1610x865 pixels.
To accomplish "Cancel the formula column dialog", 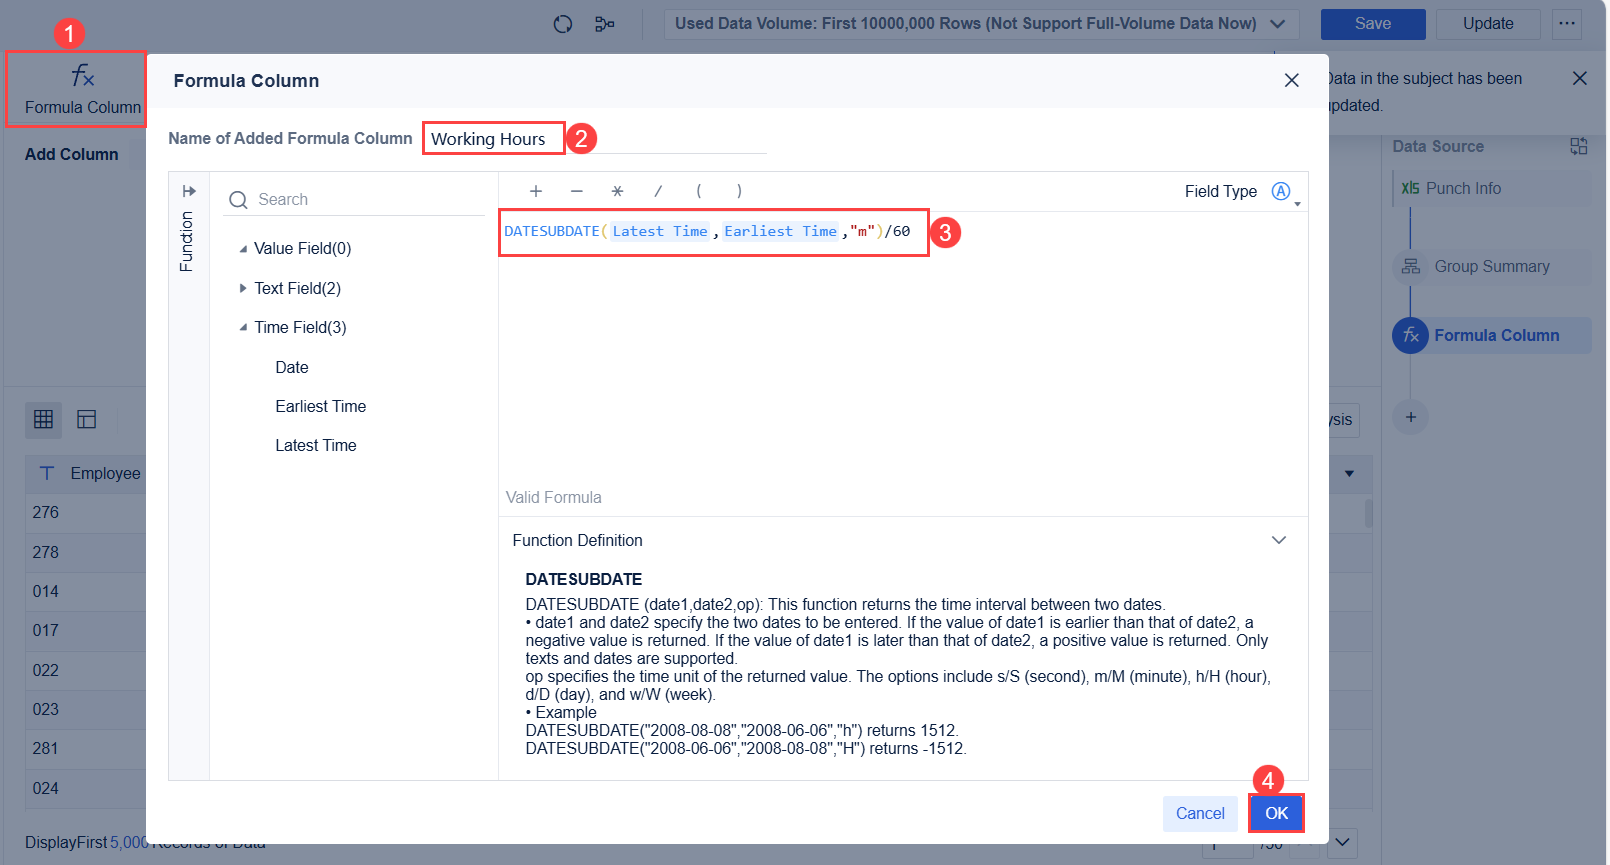I will (x=1200, y=813).
